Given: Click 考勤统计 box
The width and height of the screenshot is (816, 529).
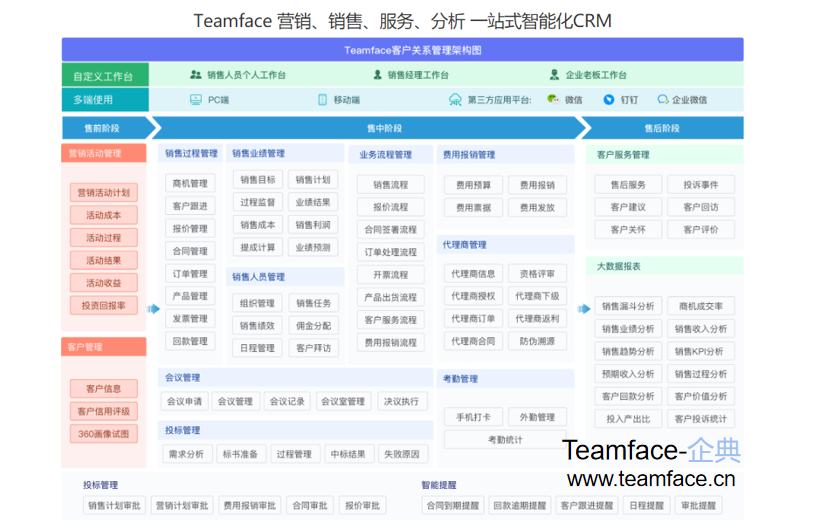Looking at the screenshot, I should coord(505,440).
